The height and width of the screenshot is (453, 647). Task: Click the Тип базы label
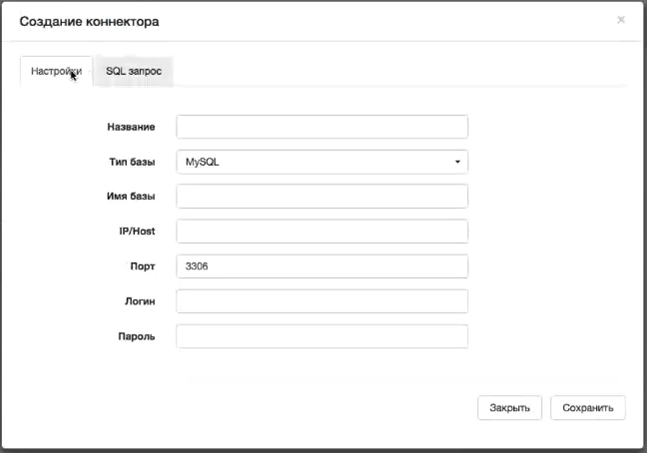[132, 161]
